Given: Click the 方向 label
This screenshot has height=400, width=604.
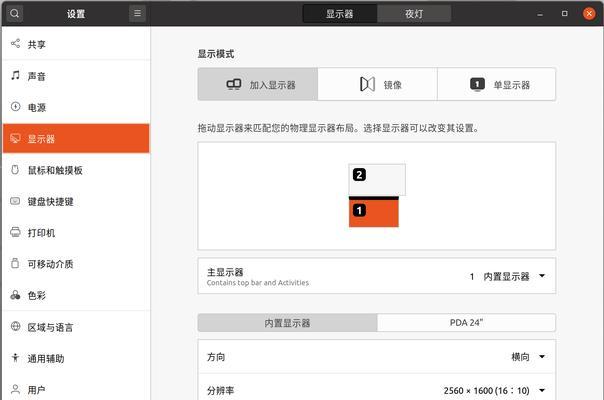Looking at the screenshot, I should click(x=216, y=357).
